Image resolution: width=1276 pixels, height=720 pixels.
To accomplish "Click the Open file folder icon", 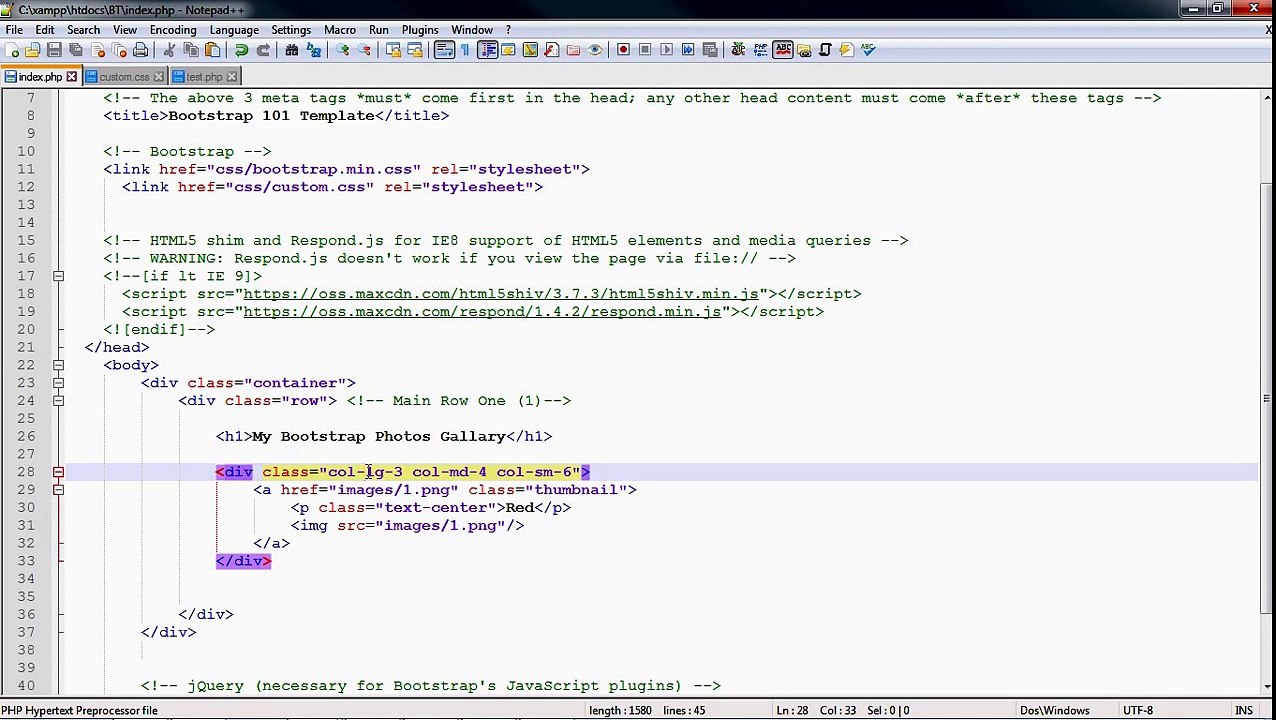I will (x=32, y=50).
